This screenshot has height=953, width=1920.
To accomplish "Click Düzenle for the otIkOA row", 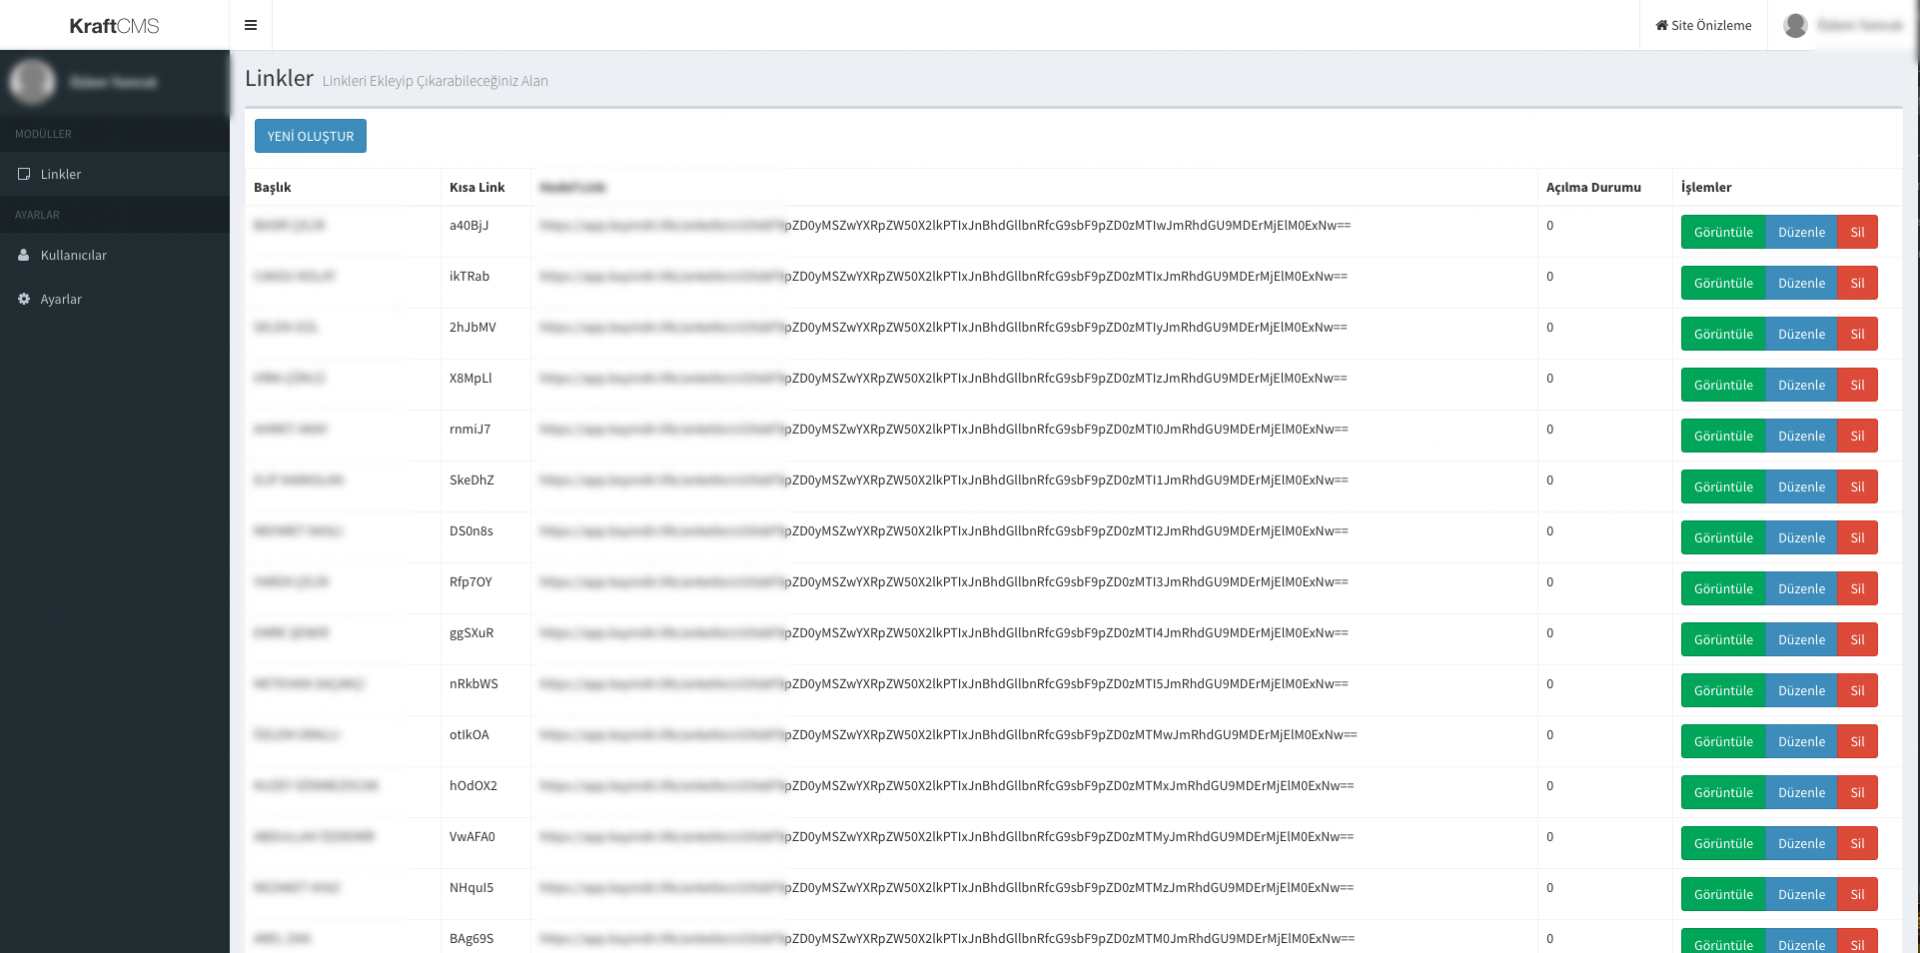I will coord(1801,742).
